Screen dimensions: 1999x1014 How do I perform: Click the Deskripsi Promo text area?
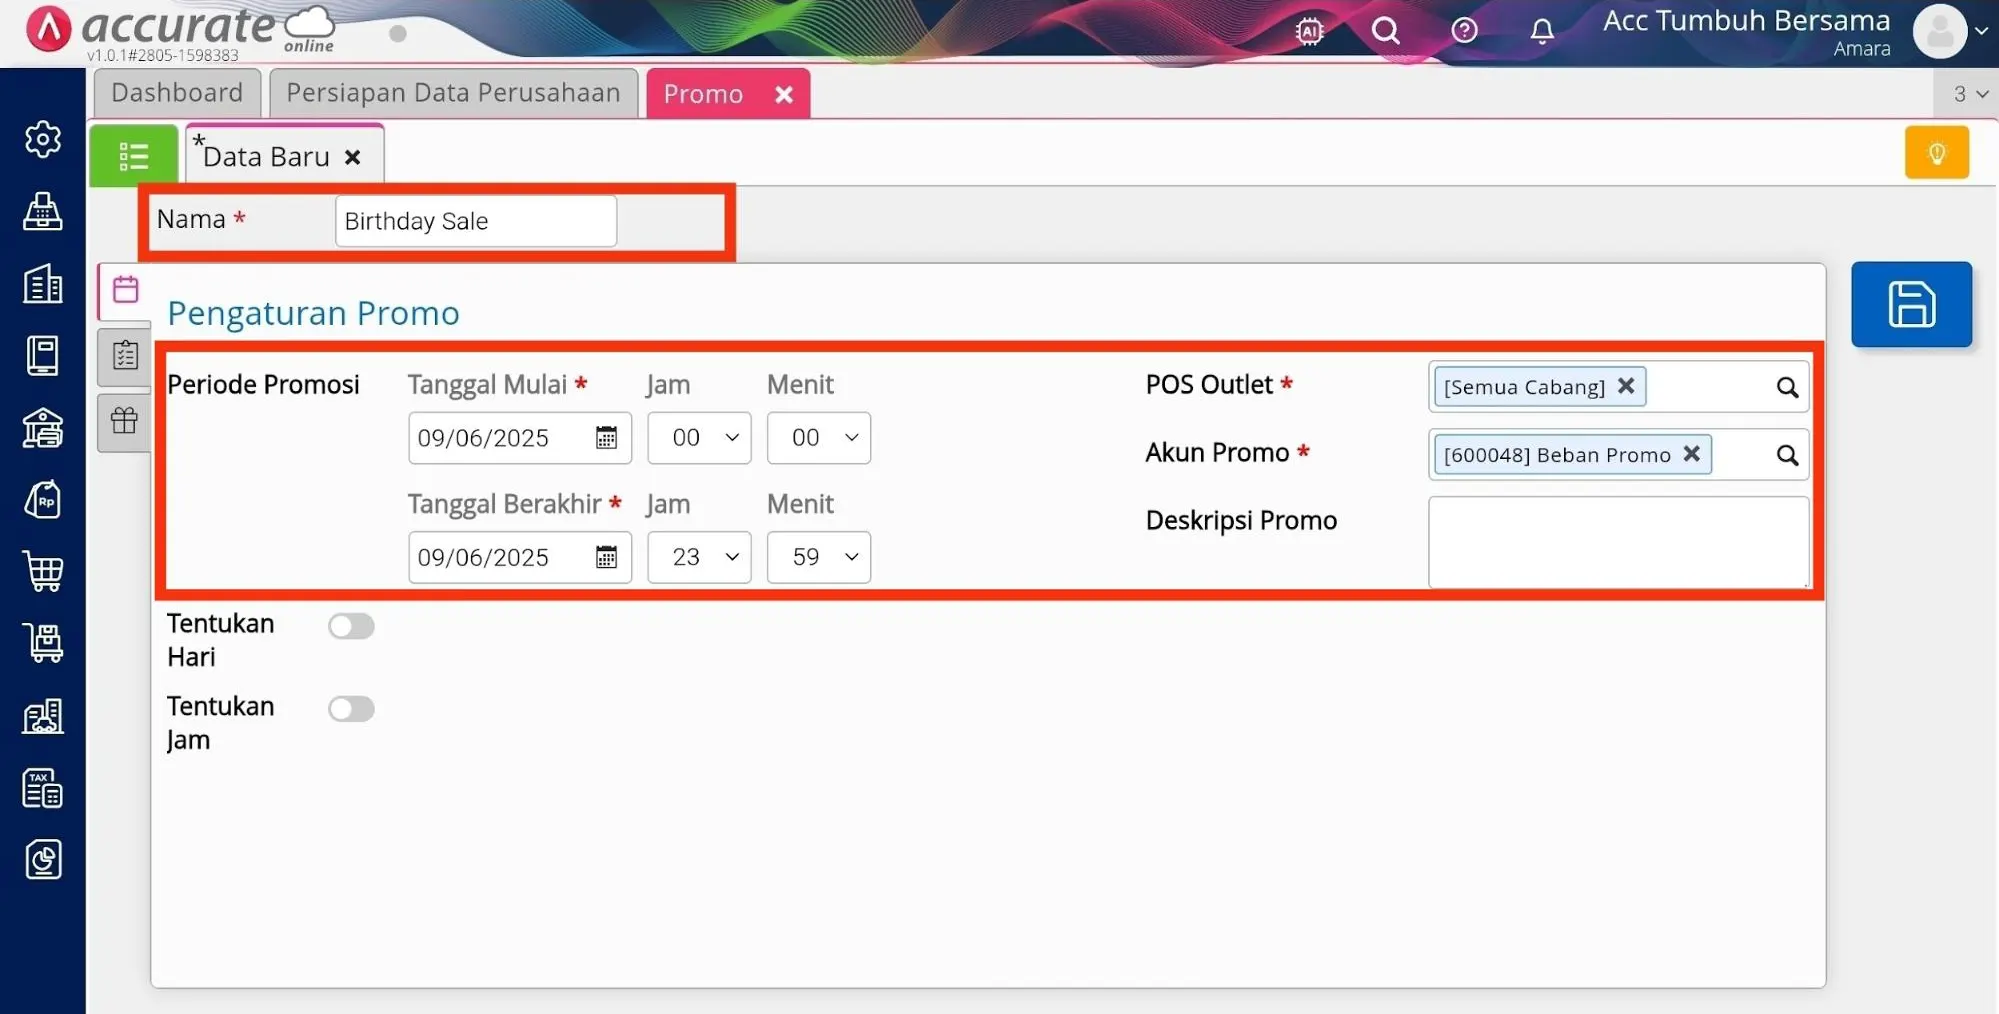1618,542
